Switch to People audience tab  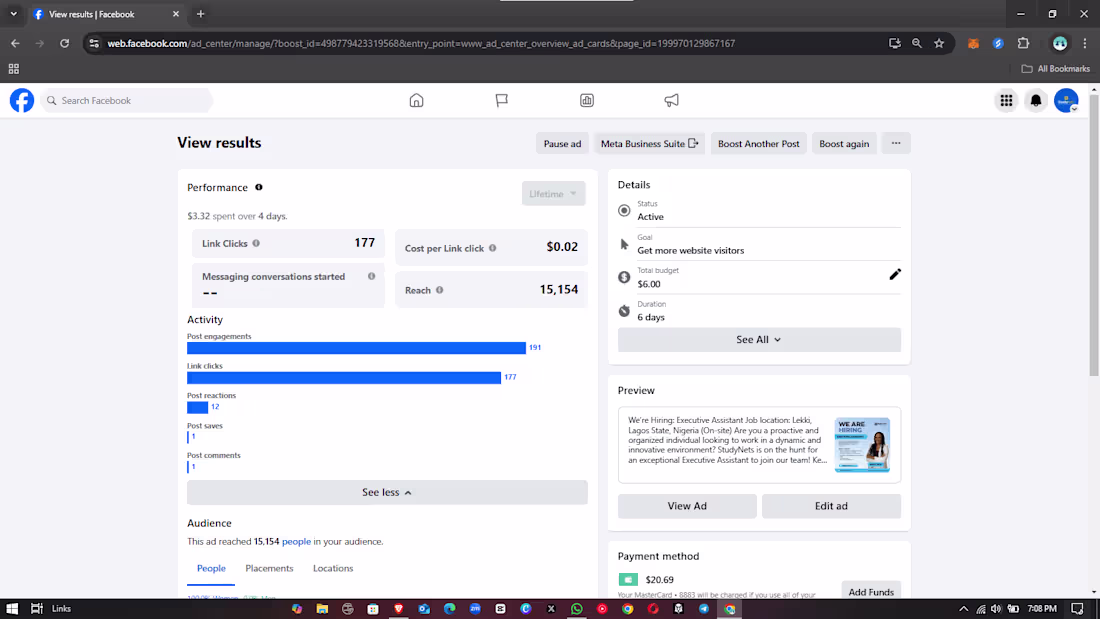211,568
